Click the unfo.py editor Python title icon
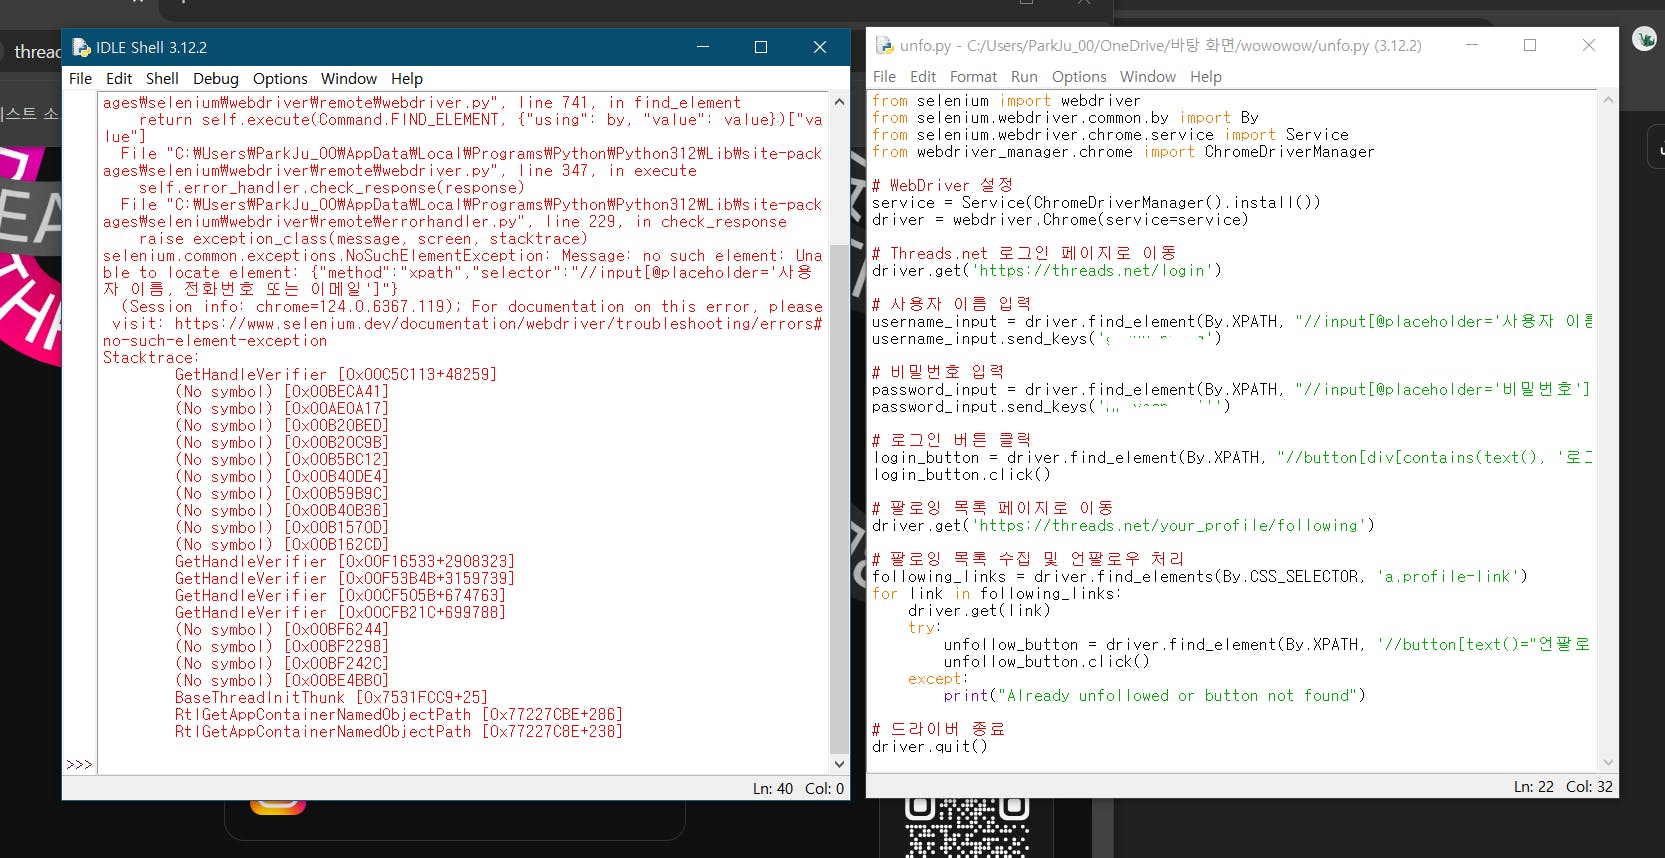1665x858 pixels. [x=884, y=45]
